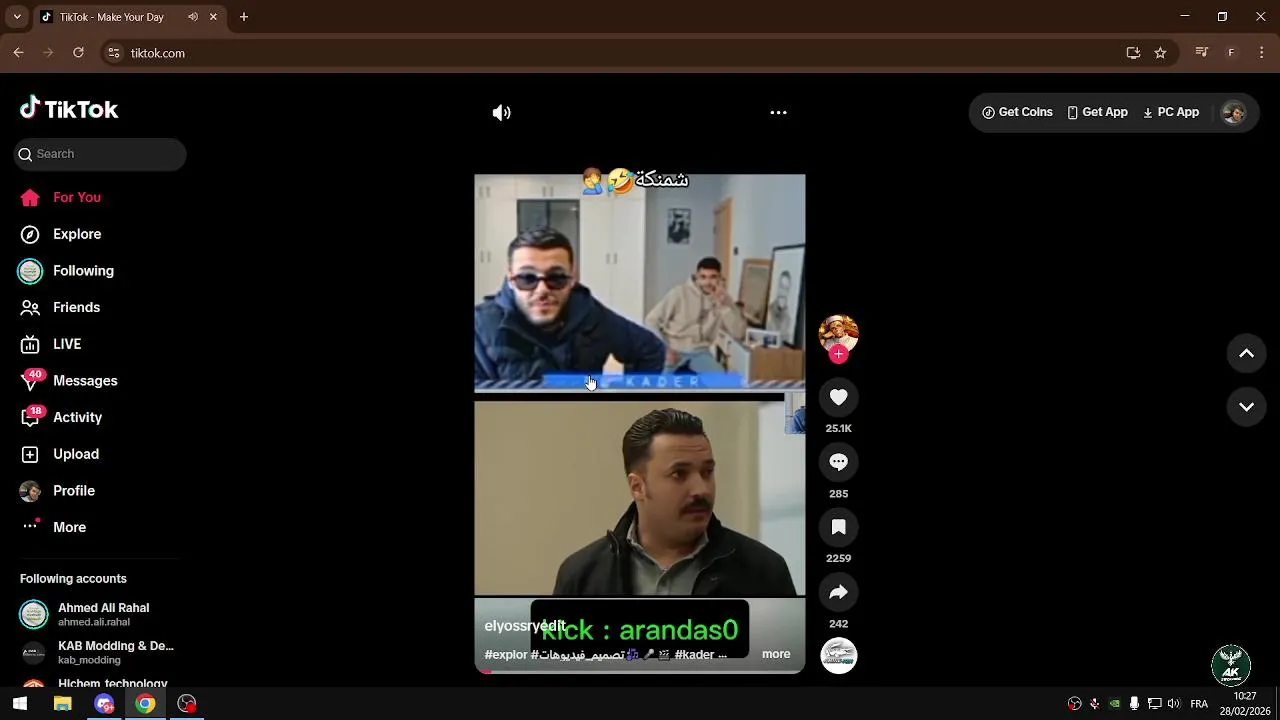Open the media control icon in Chrome toolbar

coord(1202,53)
